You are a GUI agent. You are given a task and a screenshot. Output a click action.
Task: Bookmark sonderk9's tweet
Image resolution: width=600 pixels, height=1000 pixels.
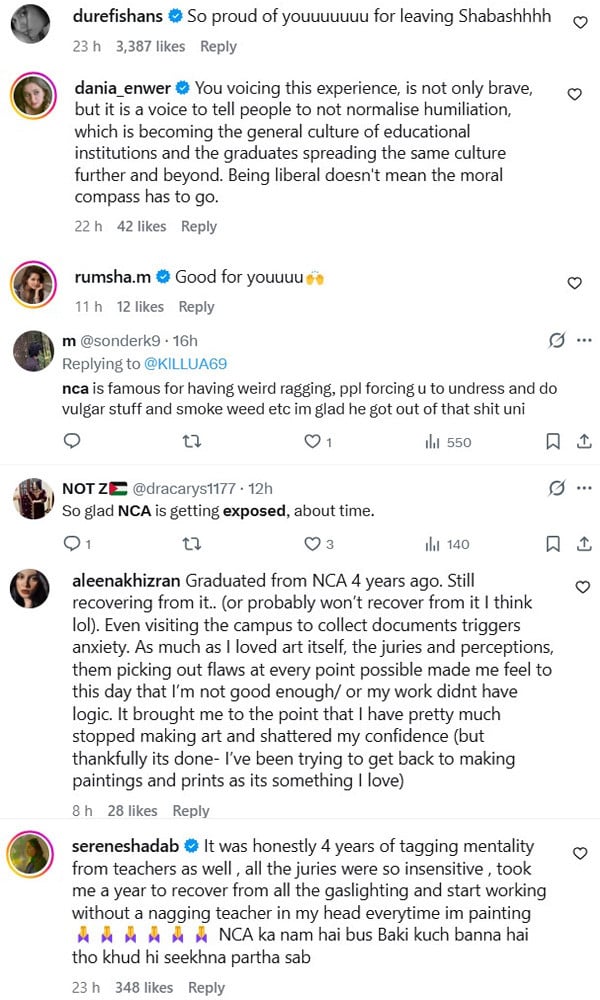click(x=552, y=441)
